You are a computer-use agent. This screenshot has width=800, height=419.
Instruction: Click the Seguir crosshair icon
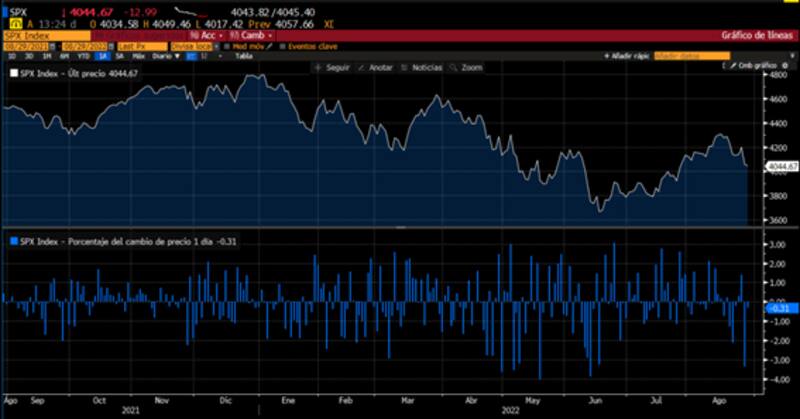tap(319, 67)
